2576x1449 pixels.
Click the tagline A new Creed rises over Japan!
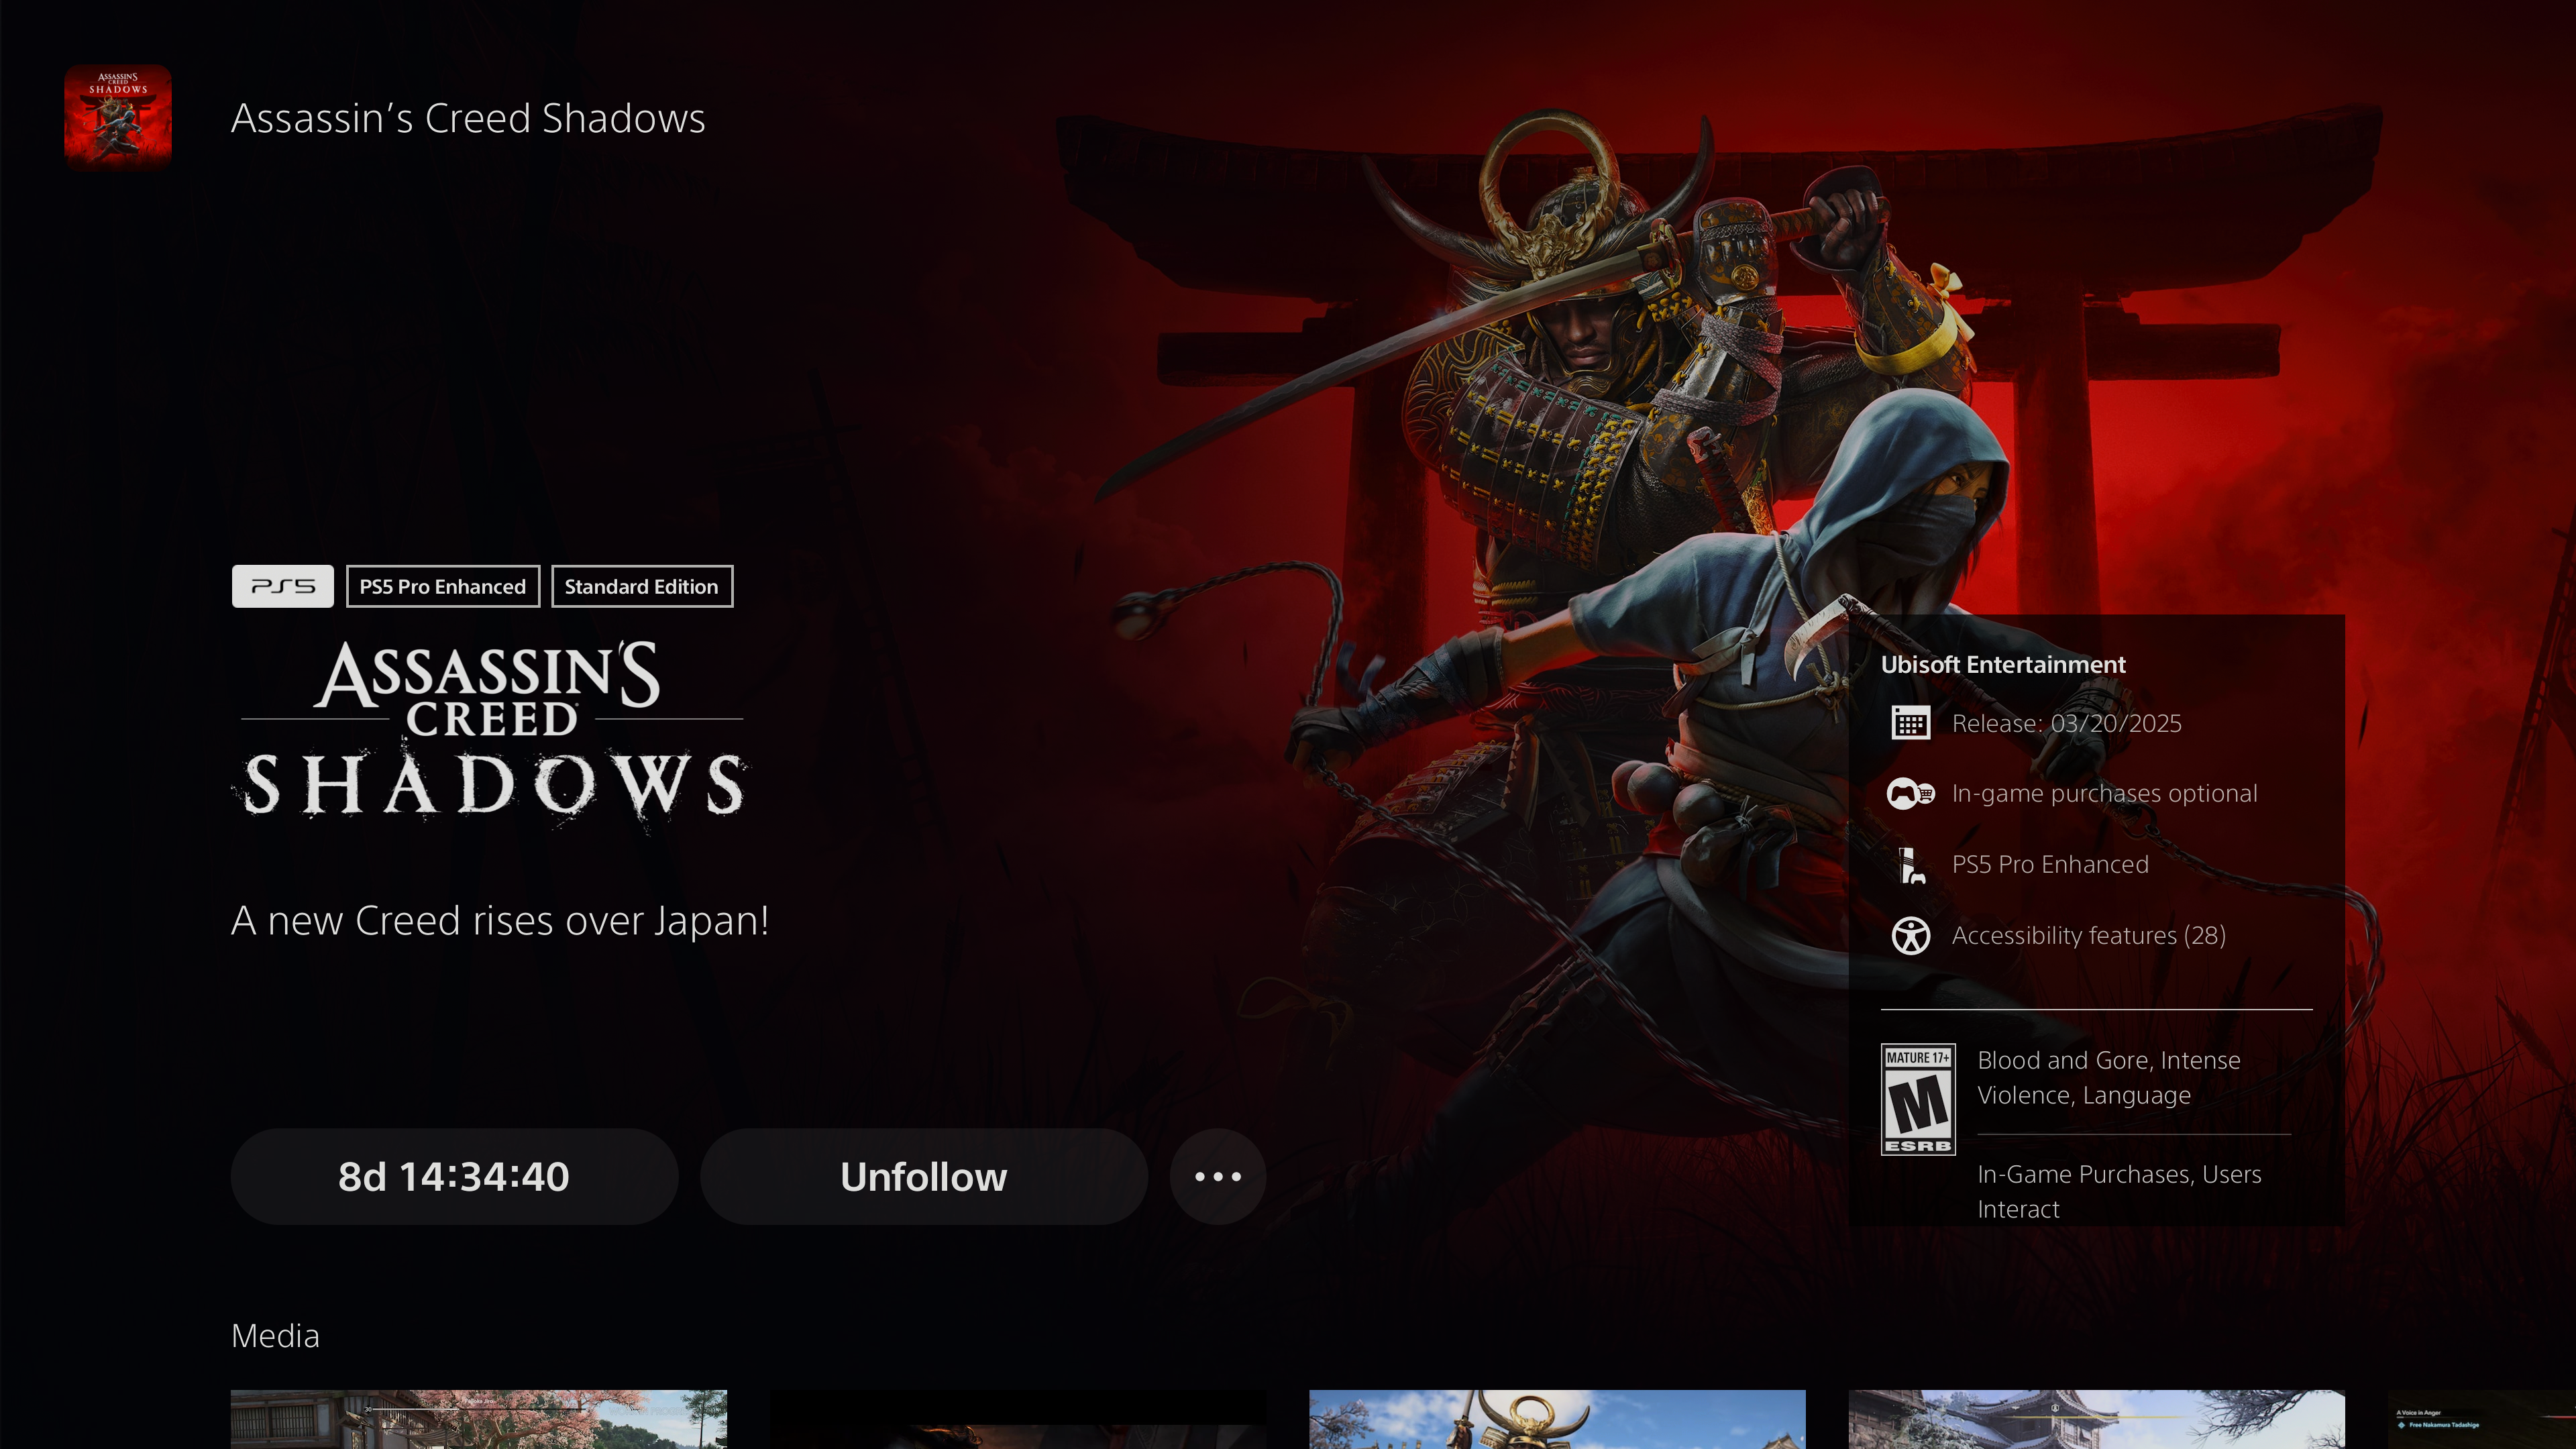coord(500,921)
